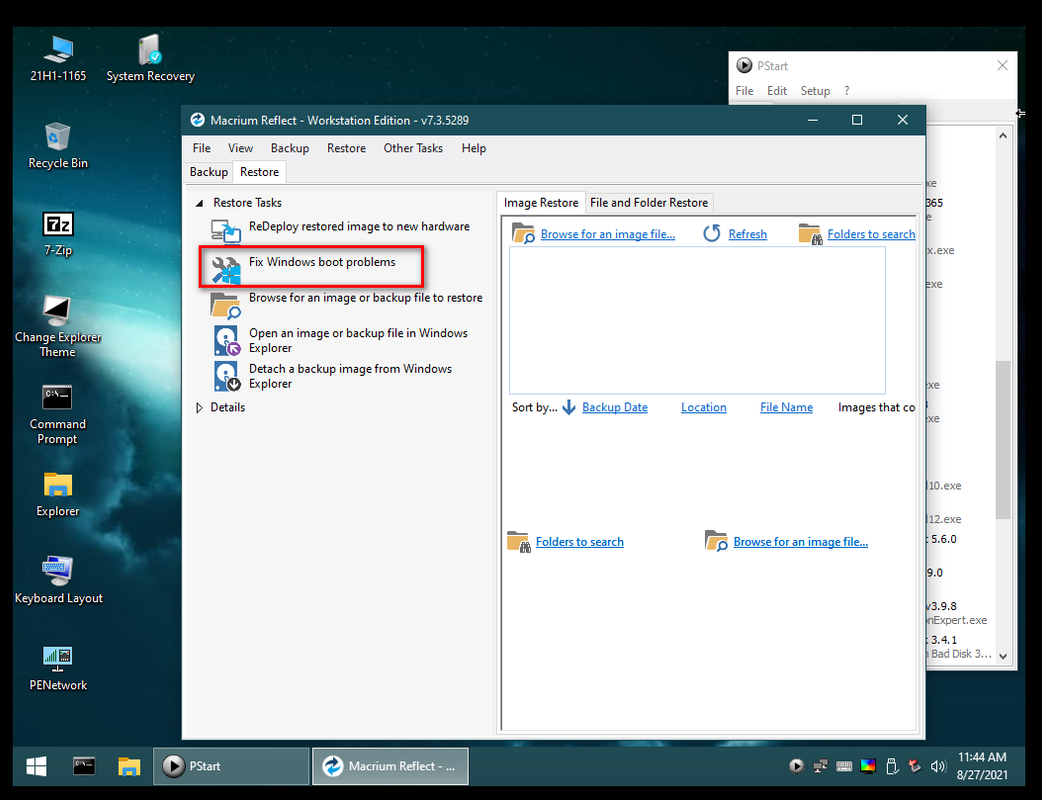
Task: Sort by Location
Action: 703,407
